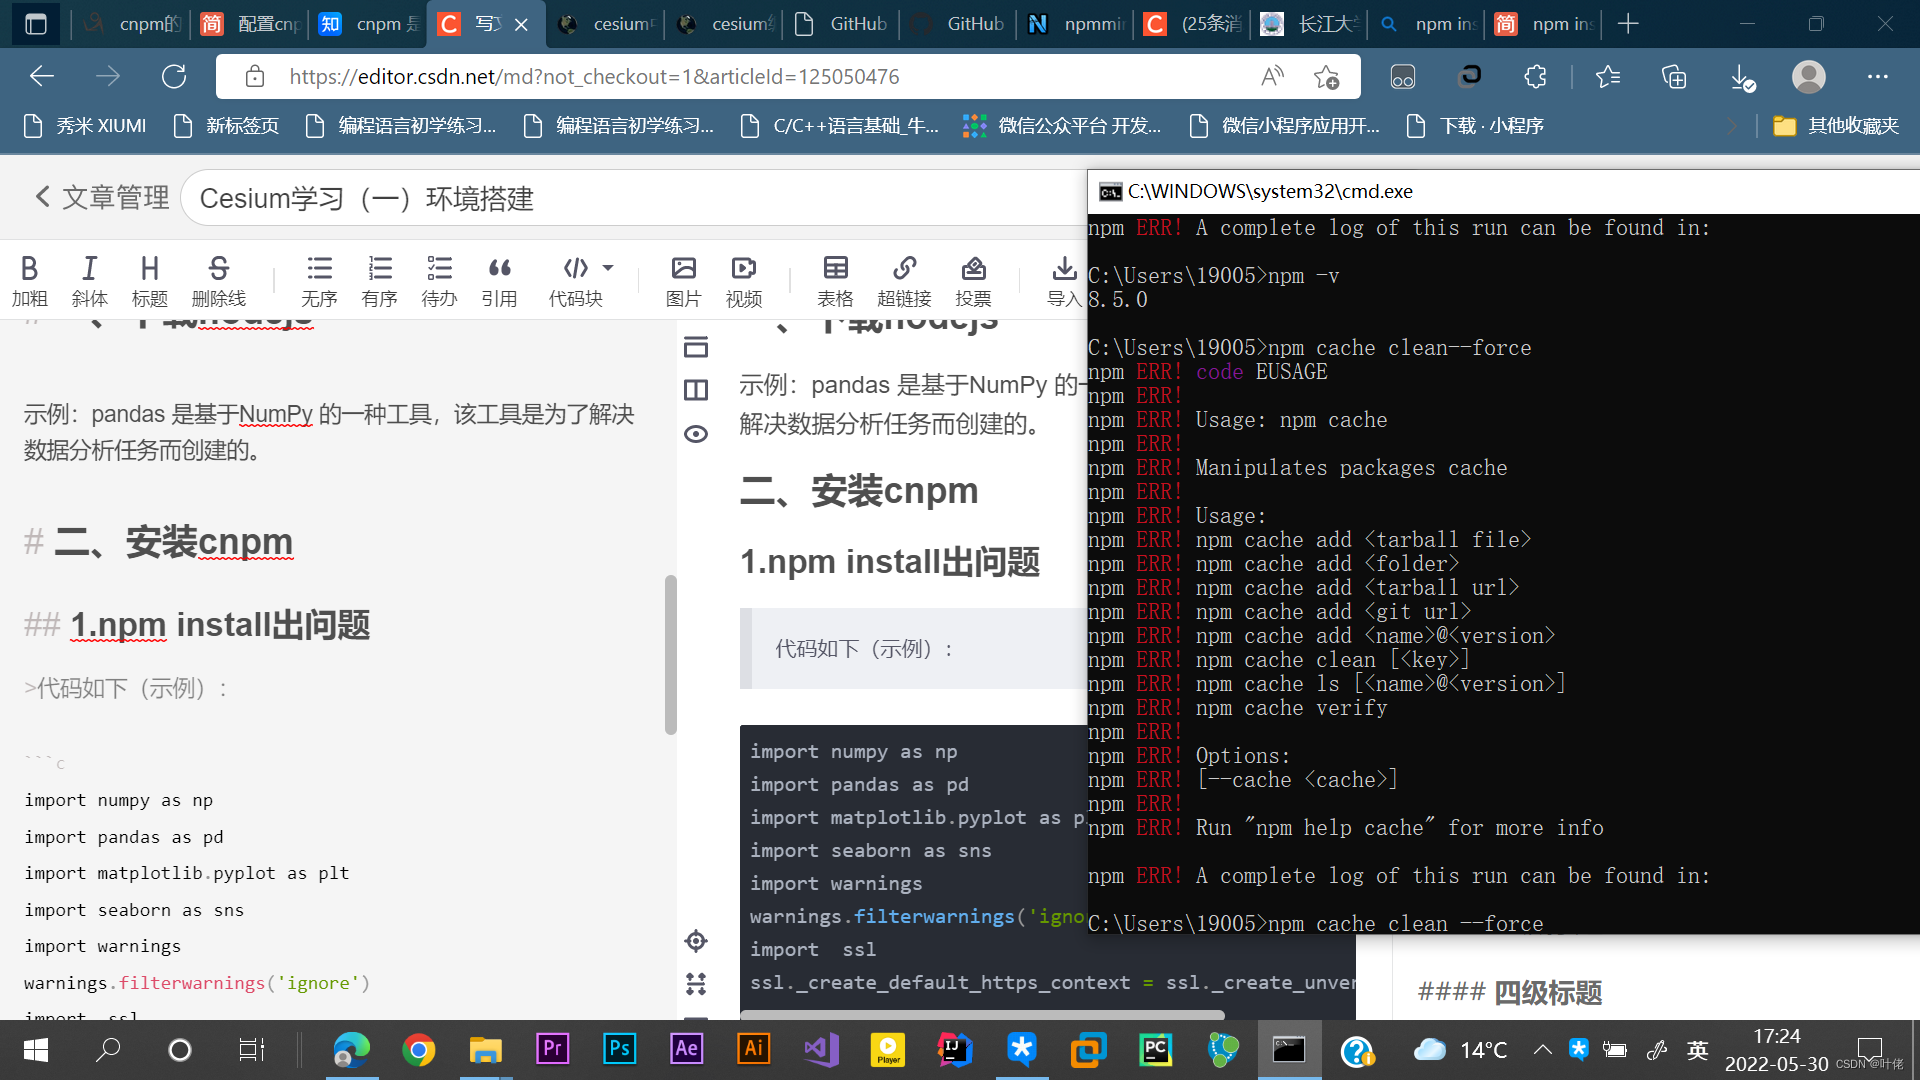Open Photoshop from taskbar
1920x1080 pixels.
(x=619, y=1049)
